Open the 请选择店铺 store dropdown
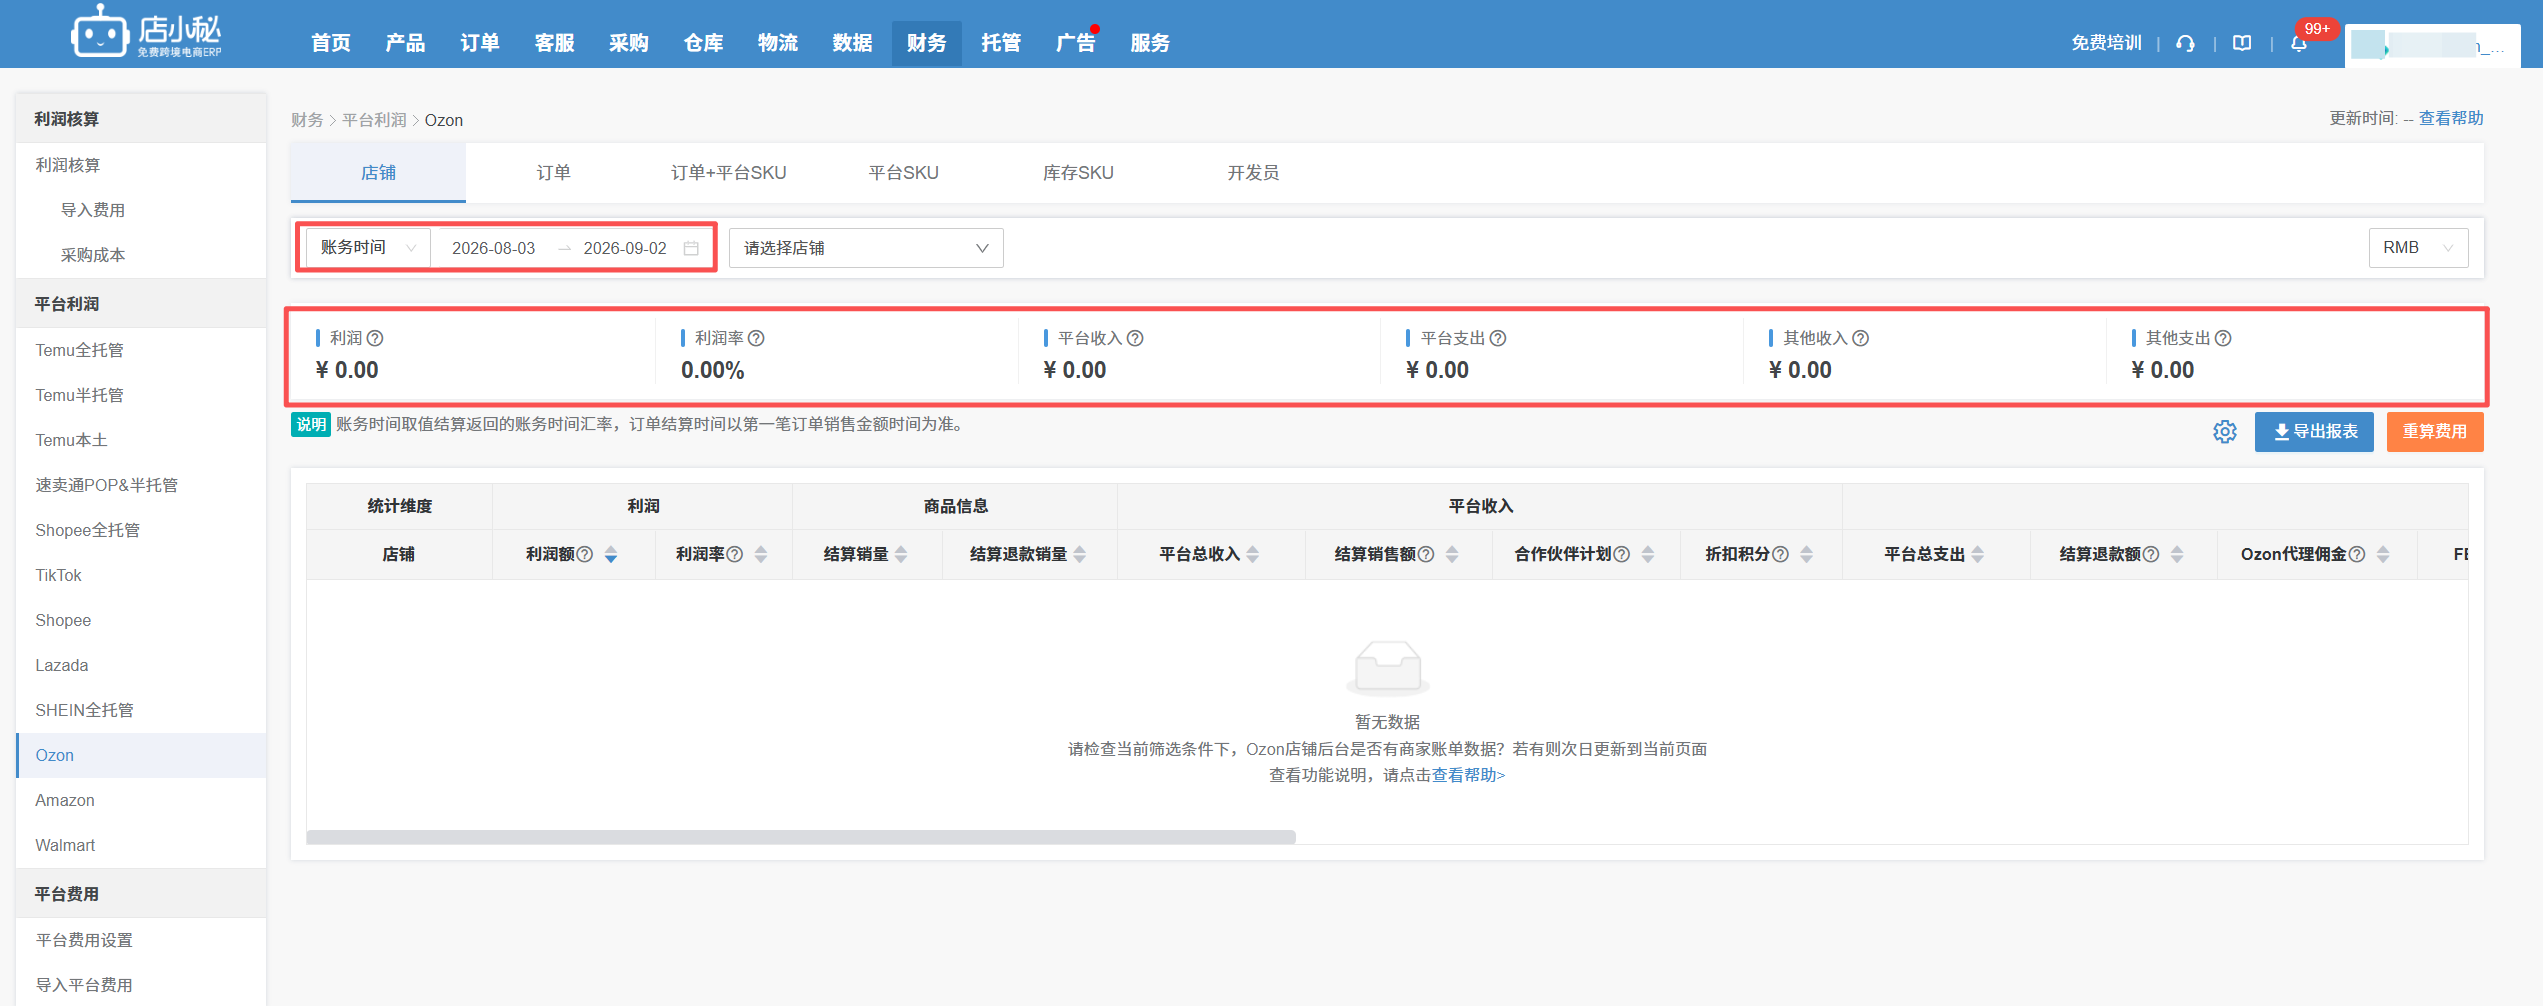2543x1006 pixels. click(866, 248)
